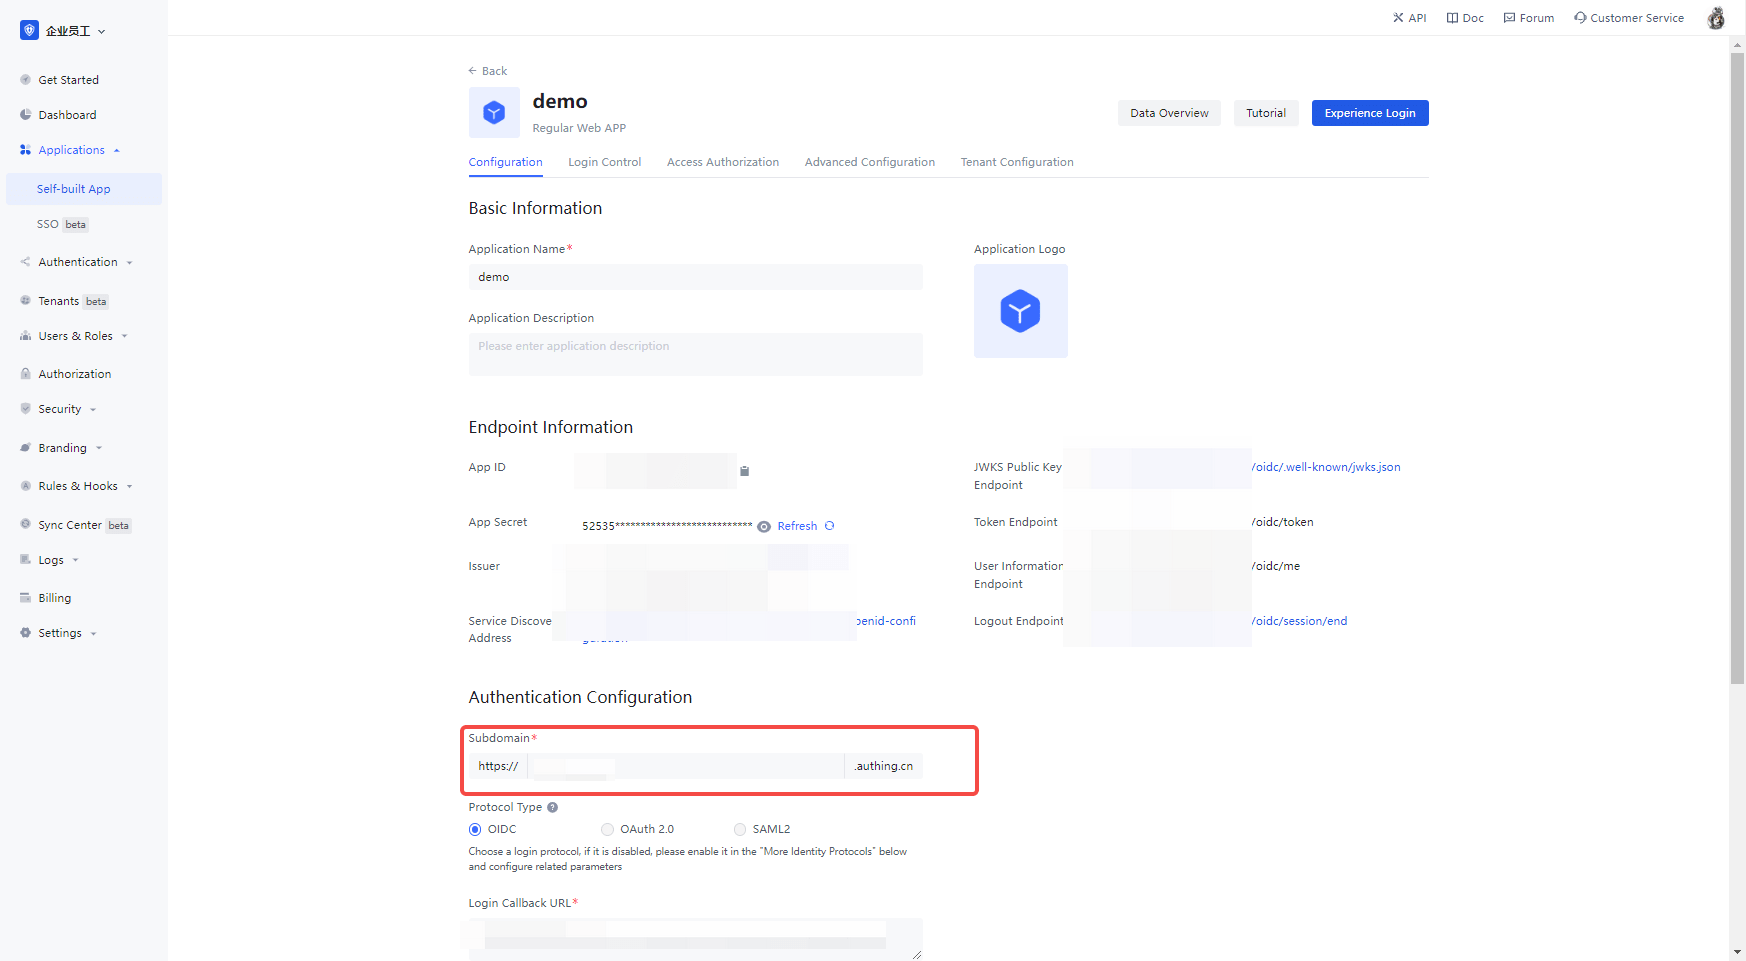
Task: Copy the App ID using the copy icon
Action: tap(744, 470)
